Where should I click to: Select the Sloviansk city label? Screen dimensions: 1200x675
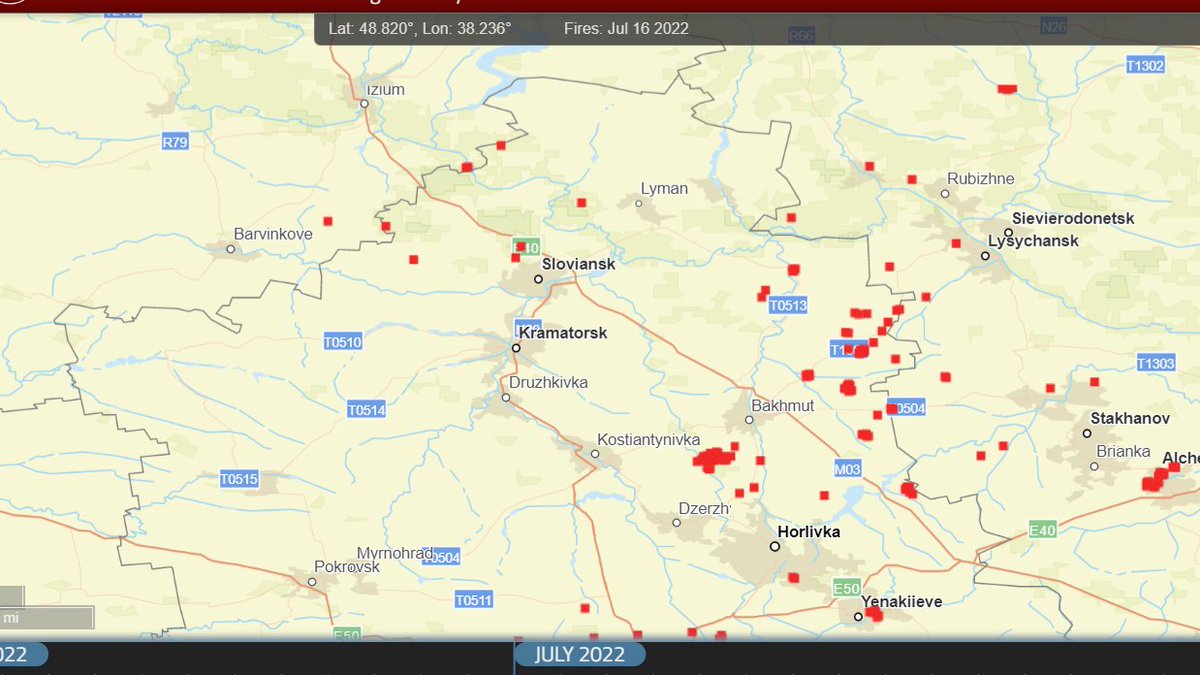click(578, 264)
